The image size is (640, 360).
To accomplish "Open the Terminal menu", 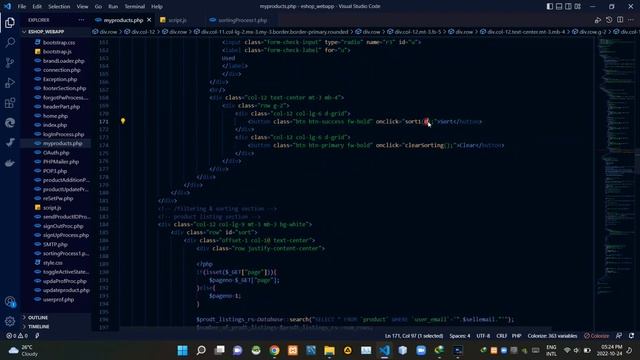I will click(x=134, y=6).
